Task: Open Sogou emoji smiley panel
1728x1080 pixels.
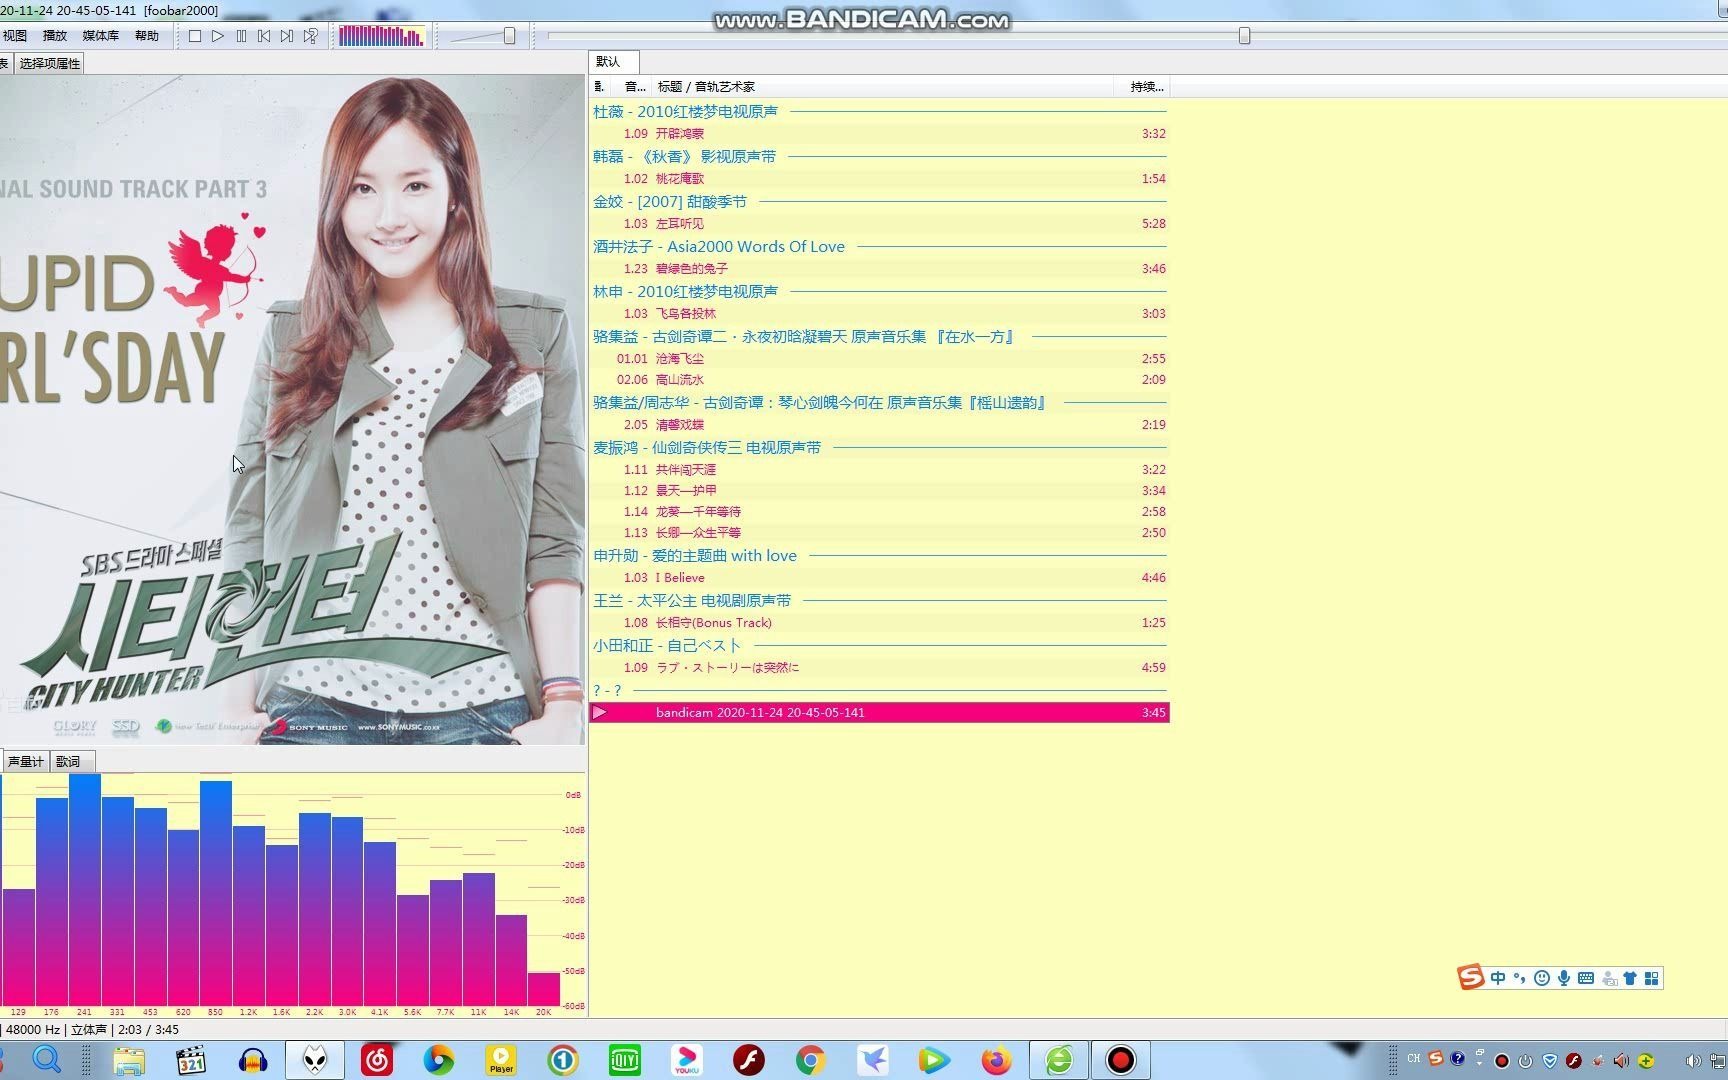Action: coord(1542,978)
